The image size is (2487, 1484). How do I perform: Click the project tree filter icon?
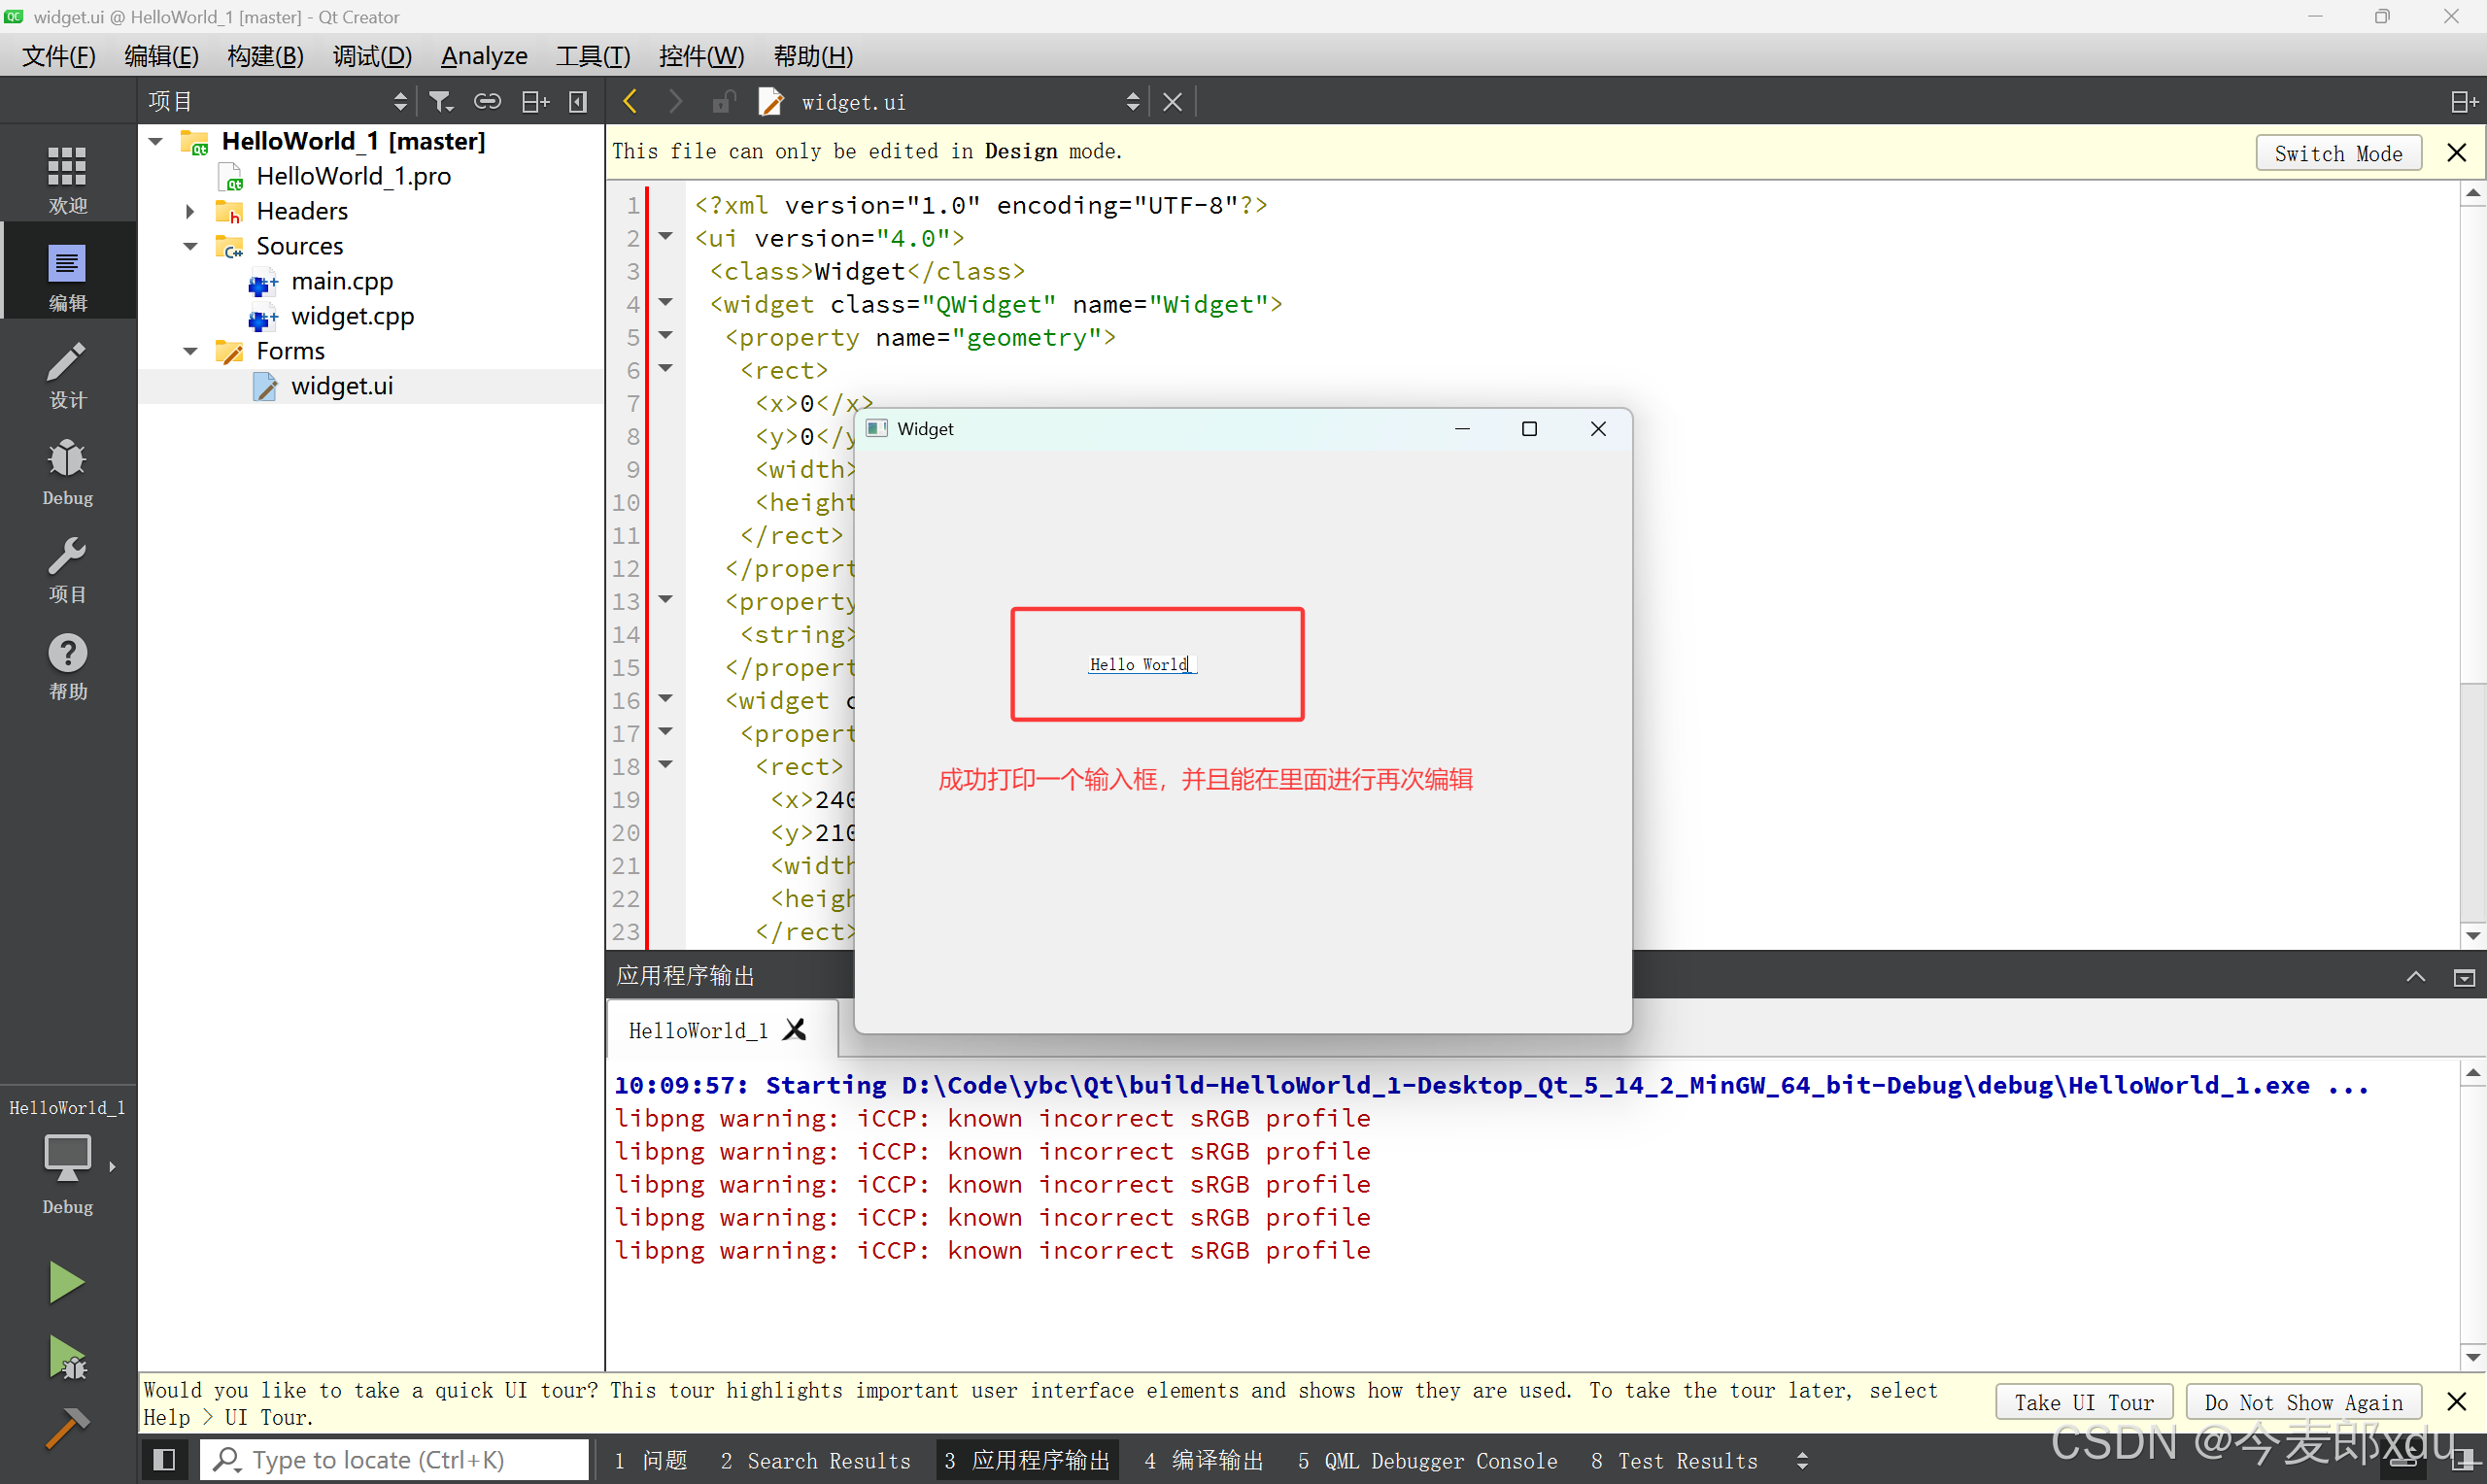[440, 101]
